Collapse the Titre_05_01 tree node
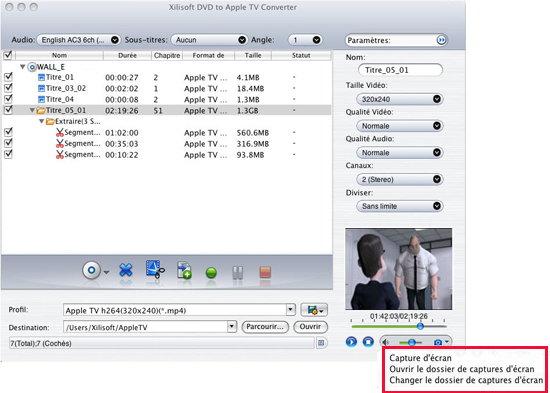The width and height of the screenshot is (550, 393). click(x=32, y=111)
